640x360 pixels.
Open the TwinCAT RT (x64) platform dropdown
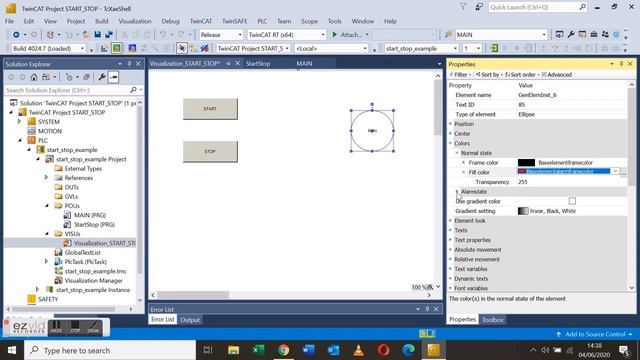click(323, 35)
